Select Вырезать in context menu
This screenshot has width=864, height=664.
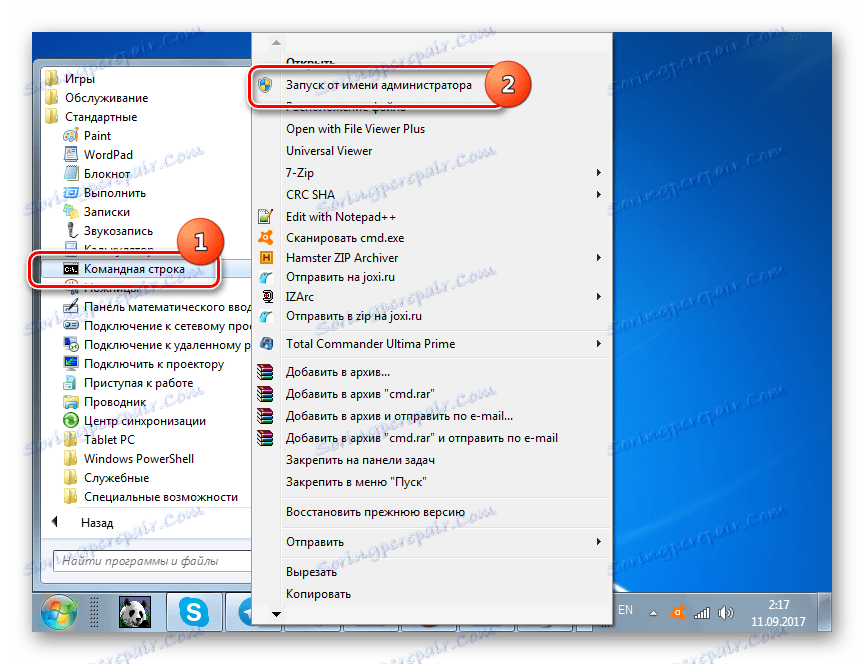[311, 572]
